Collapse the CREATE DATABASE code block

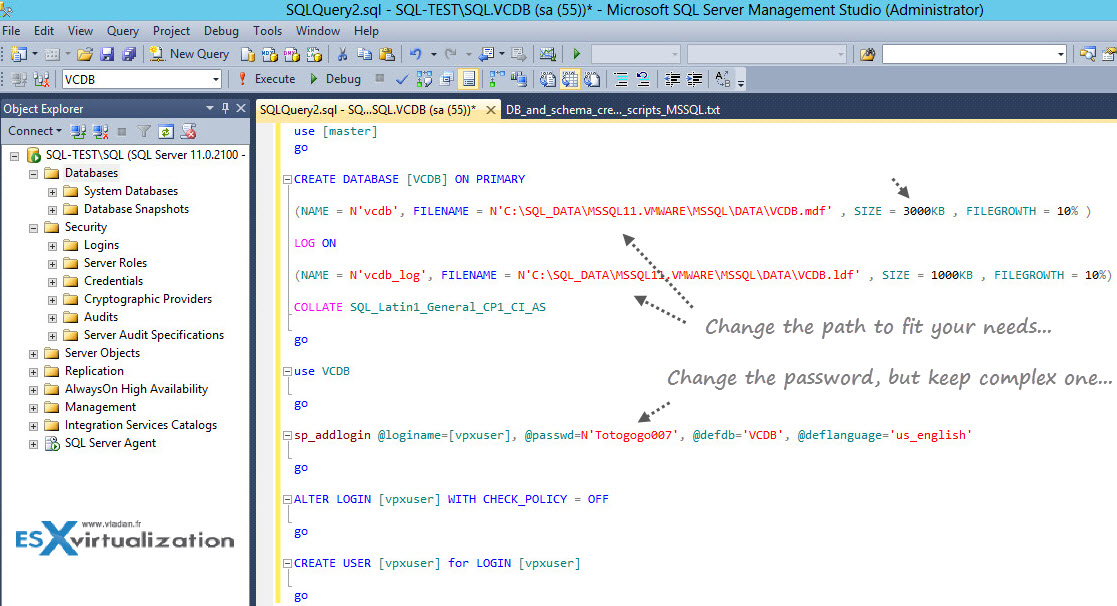(x=287, y=179)
